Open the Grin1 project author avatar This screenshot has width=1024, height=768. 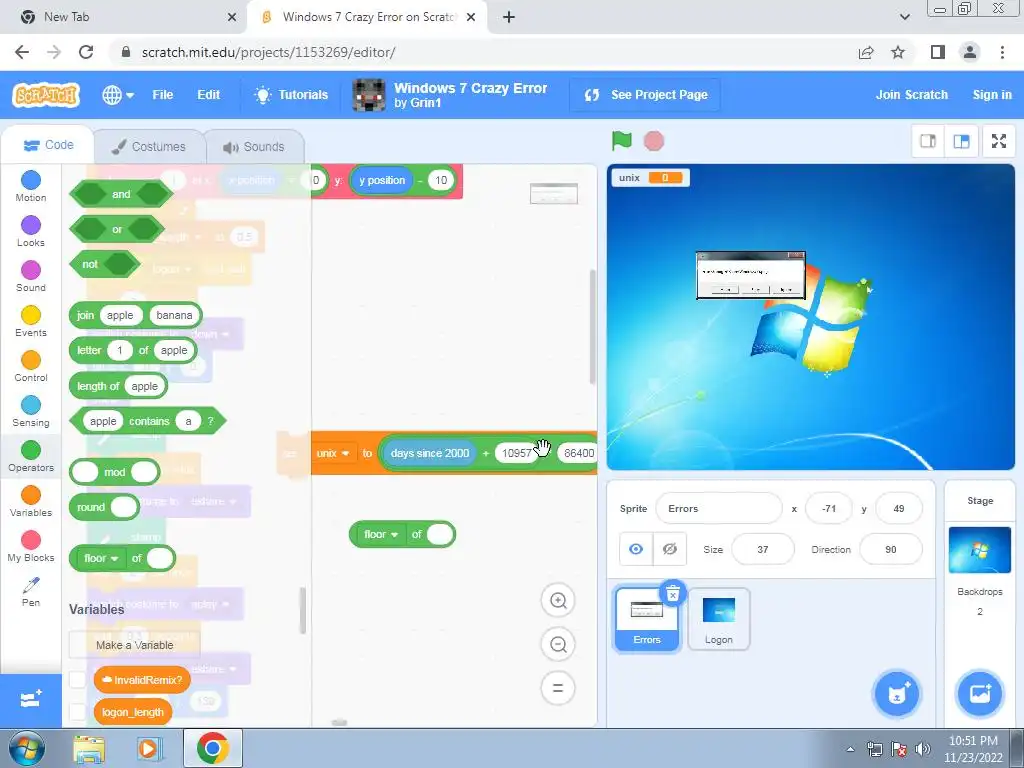(x=368, y=95)
